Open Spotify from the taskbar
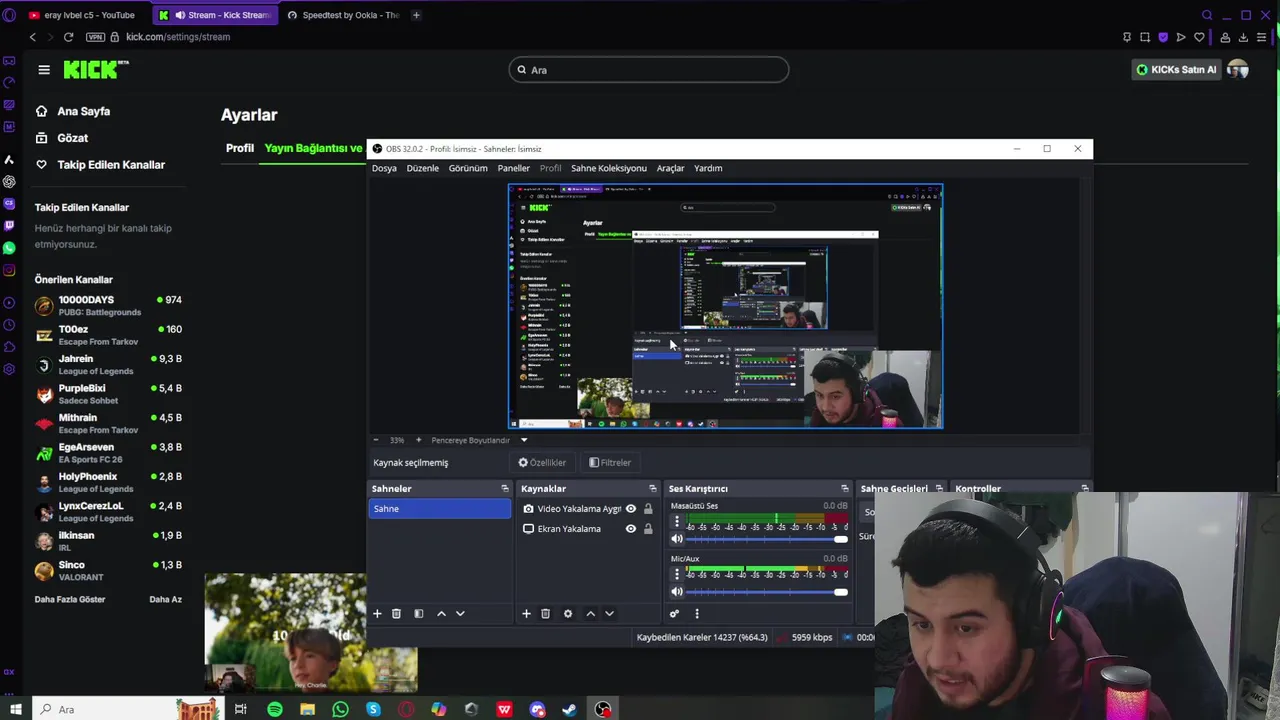Image resolution: width=1280 pixels, height=720 pixels. click(x=275, y=709)
